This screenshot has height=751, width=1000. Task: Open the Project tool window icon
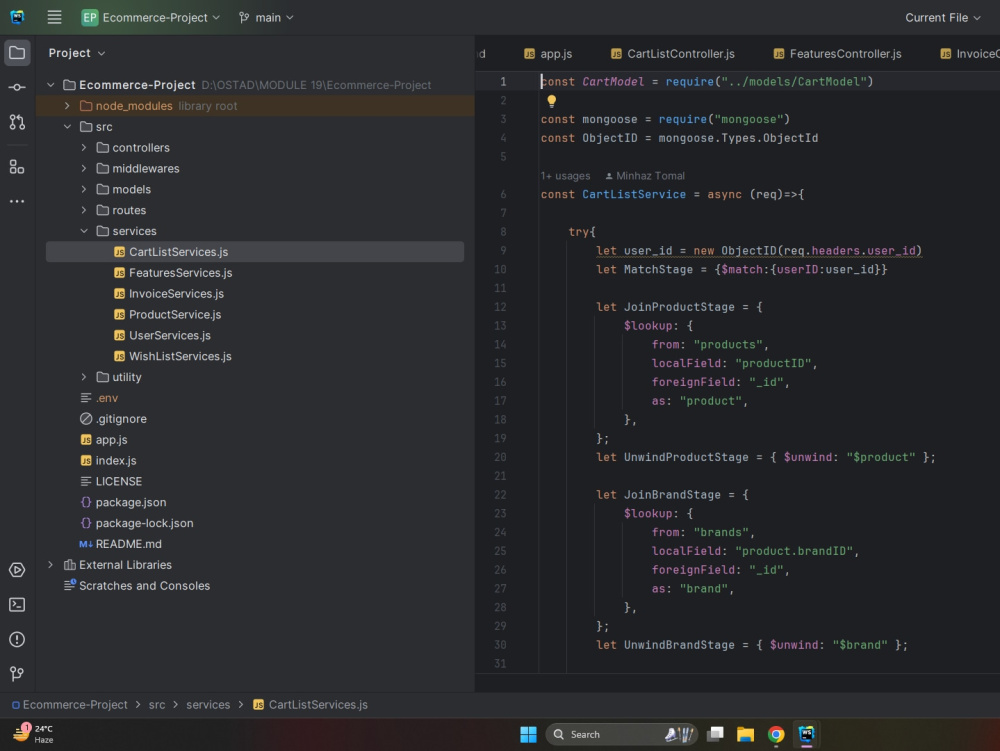coord(17,53)
